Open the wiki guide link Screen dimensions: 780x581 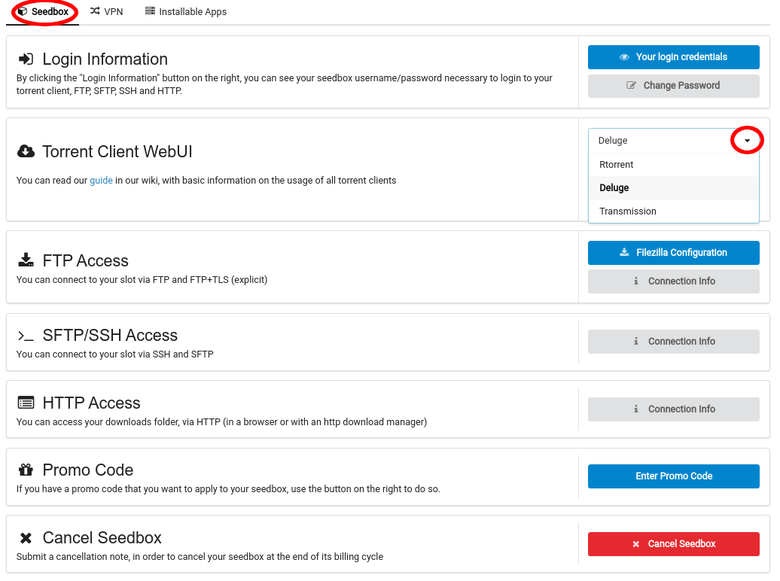(x=101, y=181)
